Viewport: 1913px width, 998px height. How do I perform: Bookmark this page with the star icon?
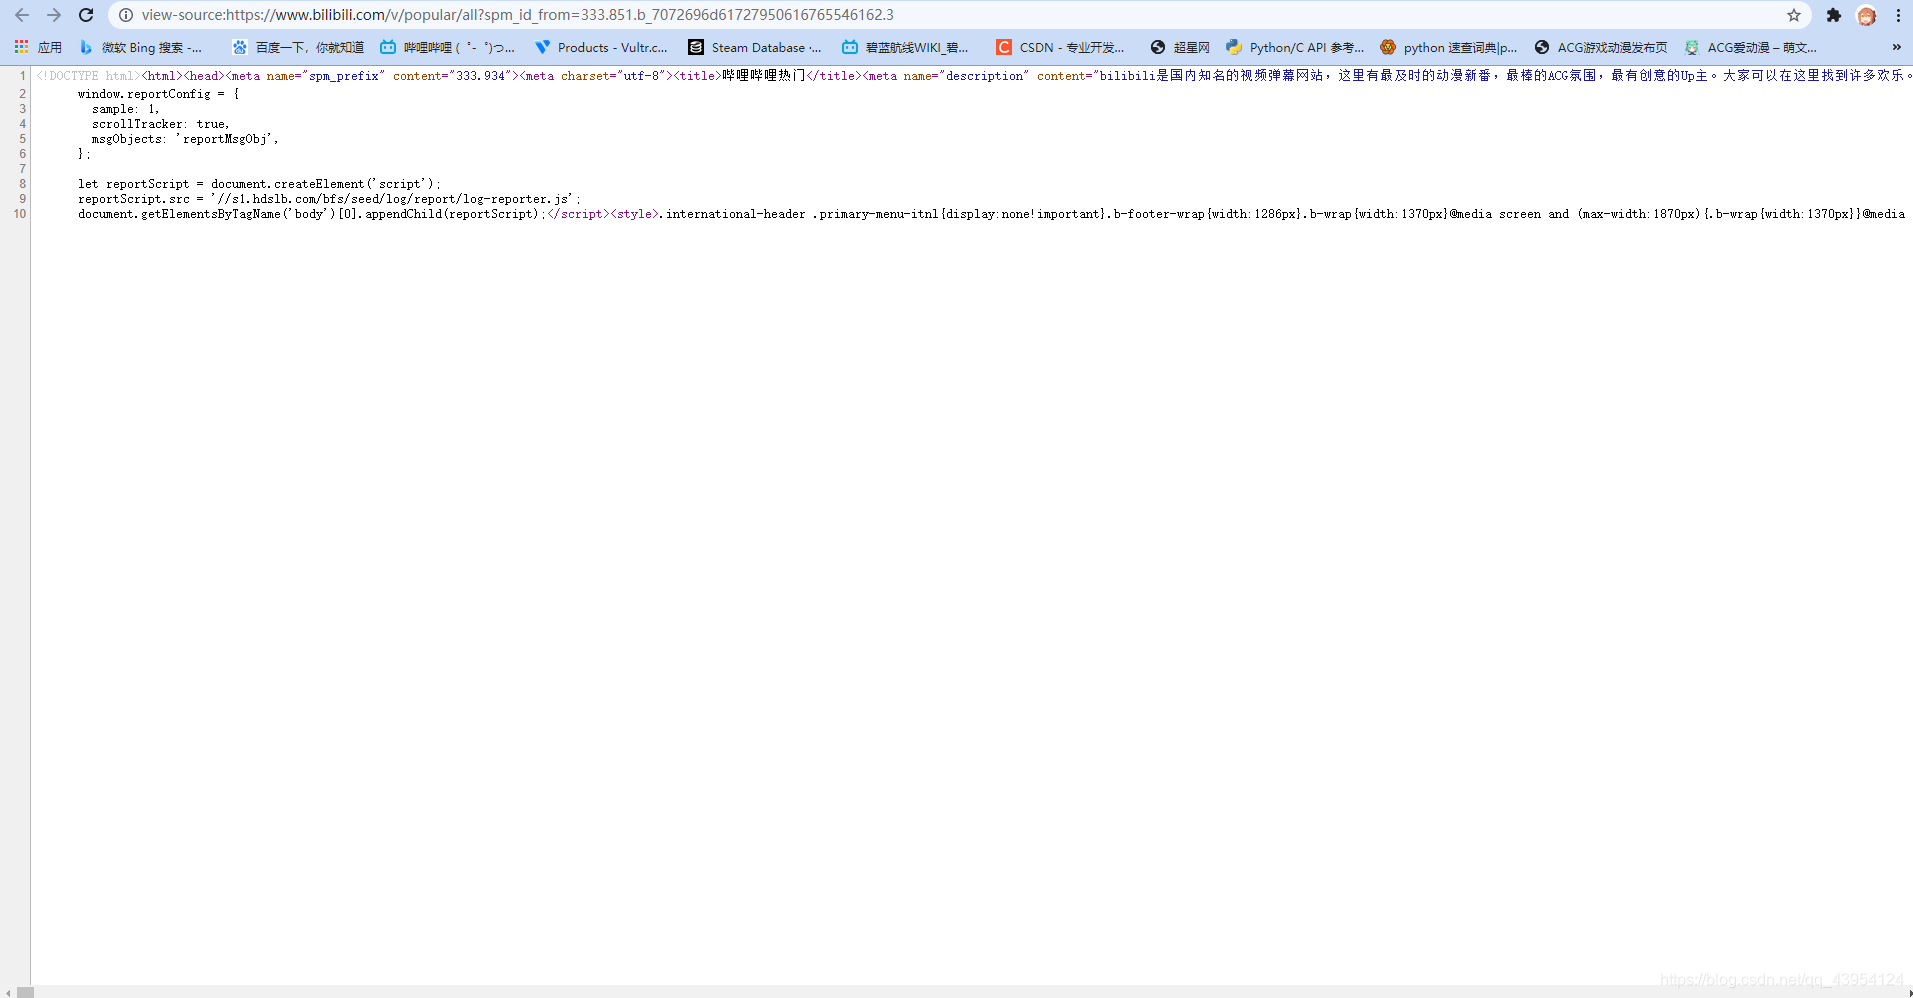[1794, 15]
